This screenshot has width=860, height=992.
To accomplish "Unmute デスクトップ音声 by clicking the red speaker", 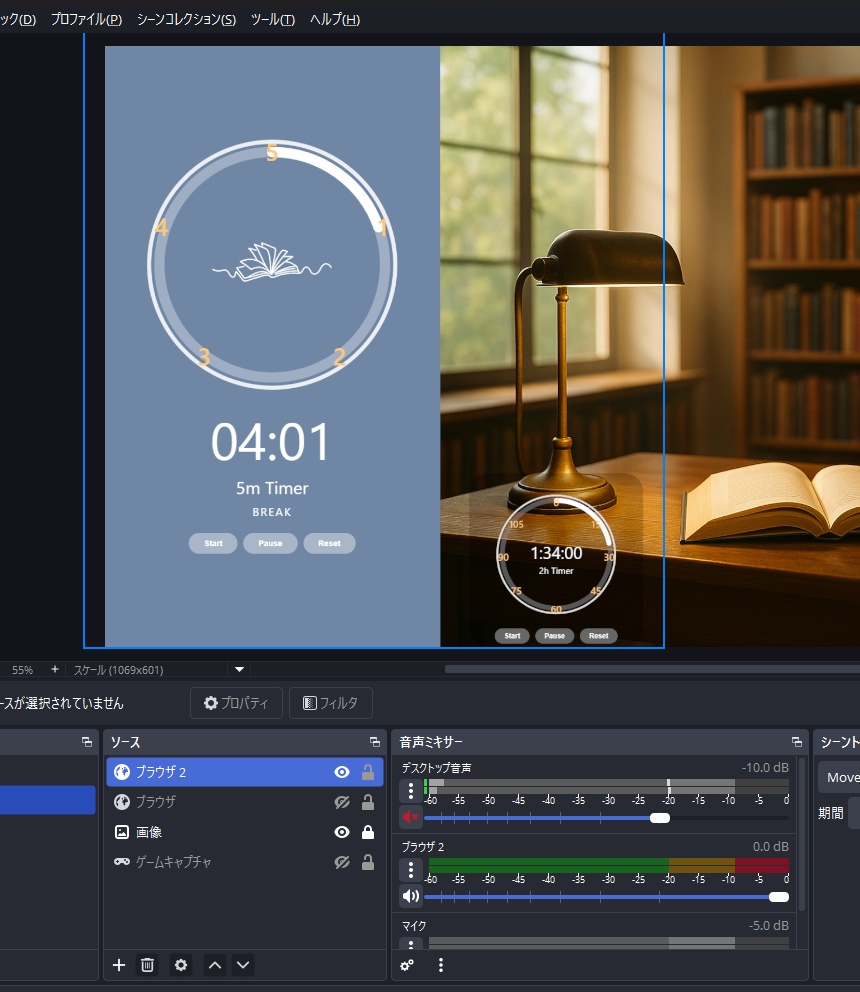I will pyautogui.click(x=409, y=817).
